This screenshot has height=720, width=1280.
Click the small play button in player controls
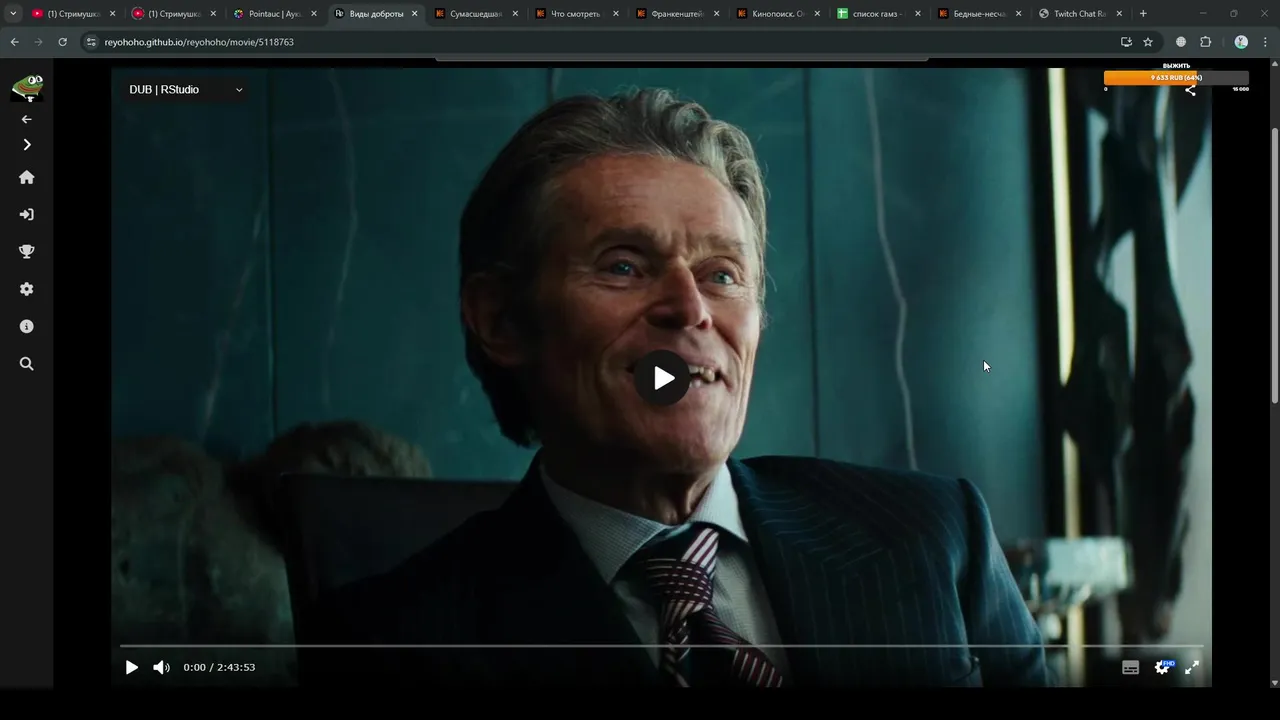pos(132,667)
